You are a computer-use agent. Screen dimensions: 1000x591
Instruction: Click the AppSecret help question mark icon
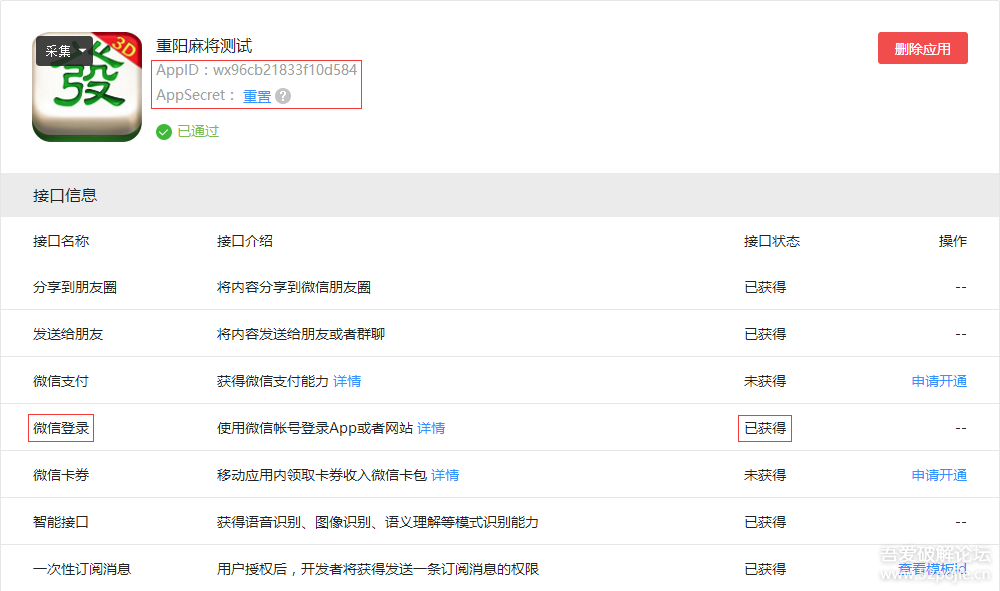point(283,96)
